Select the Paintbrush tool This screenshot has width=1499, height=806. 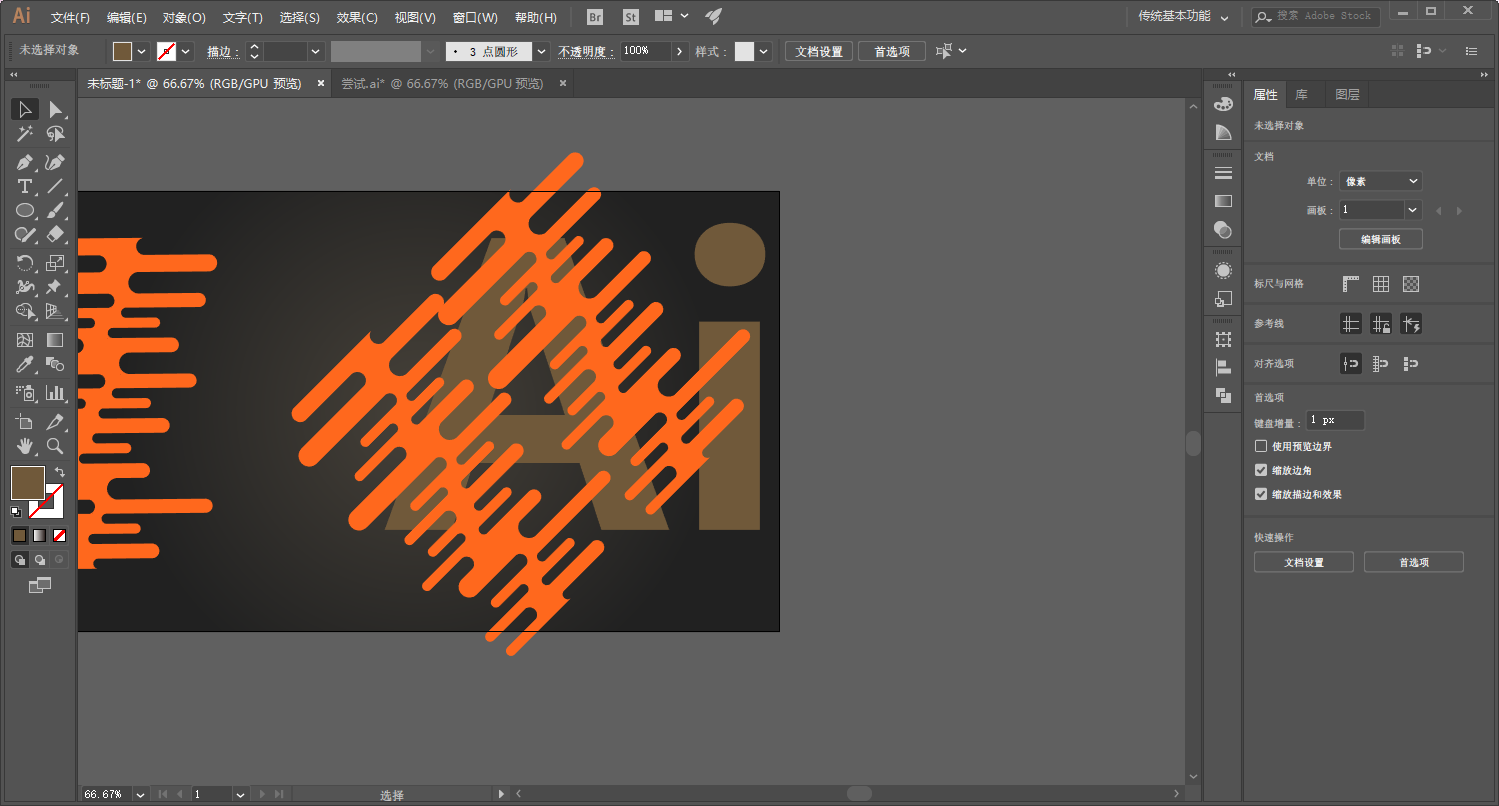55,210
